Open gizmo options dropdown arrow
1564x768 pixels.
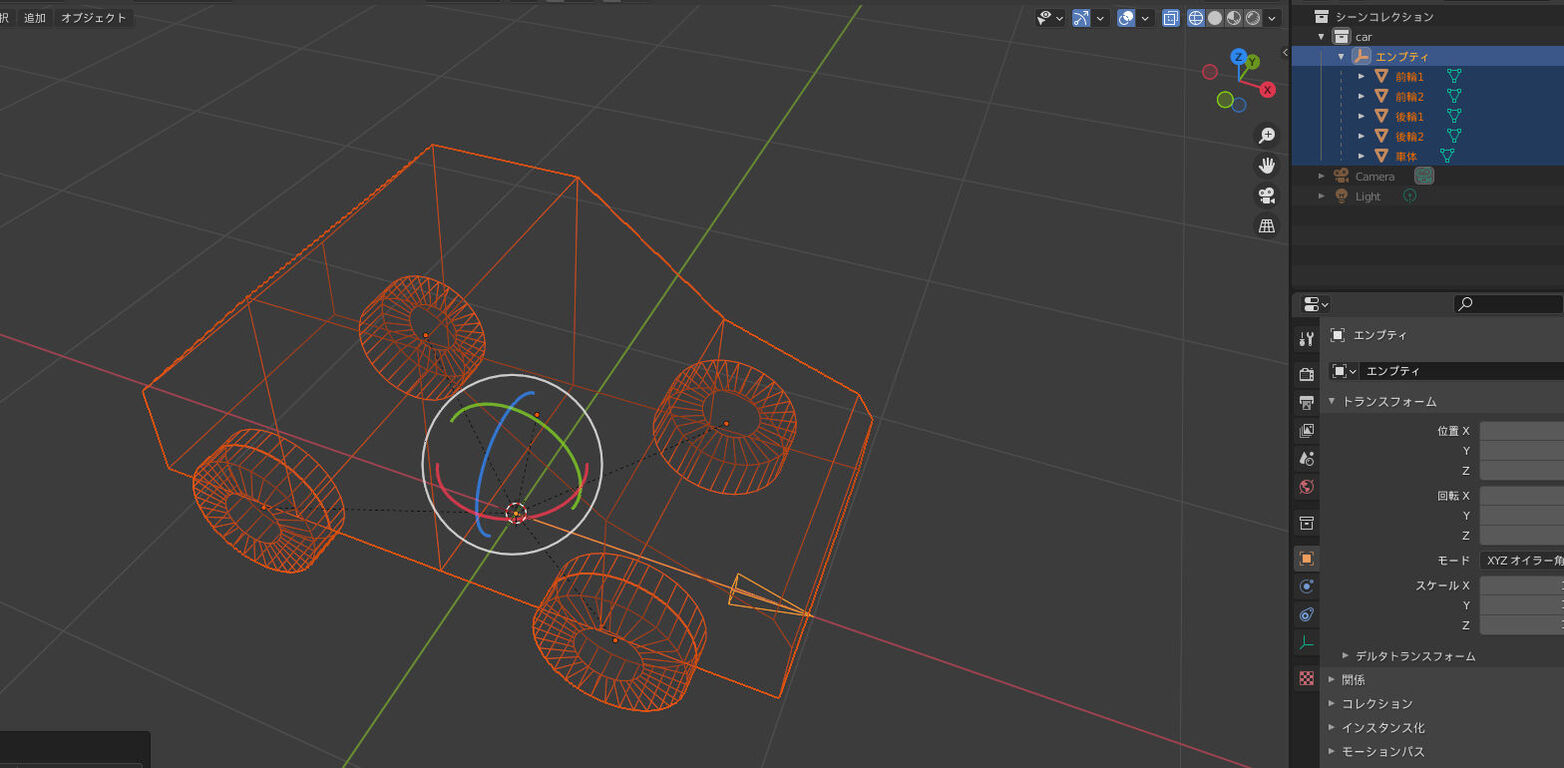click(x=1101, y=18)
